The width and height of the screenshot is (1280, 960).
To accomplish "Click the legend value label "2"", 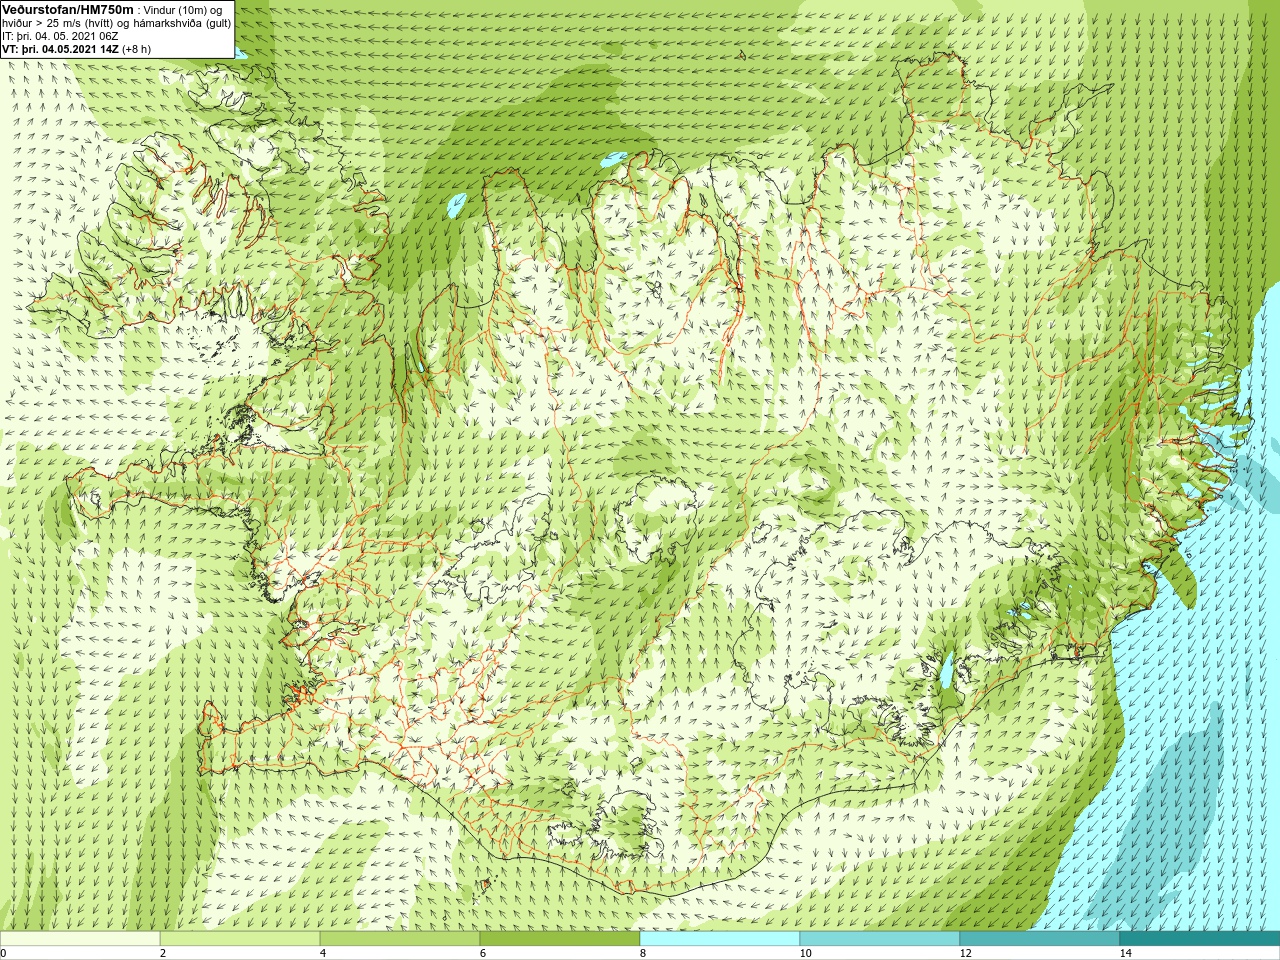I will 163,953.
